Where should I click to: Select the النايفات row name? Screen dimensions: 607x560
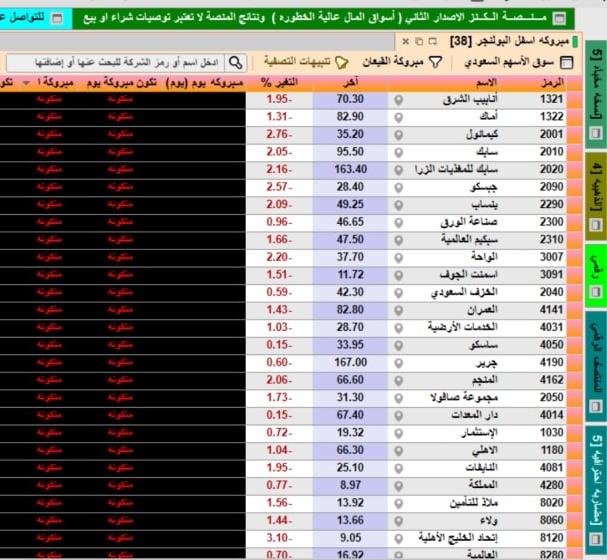481,468
